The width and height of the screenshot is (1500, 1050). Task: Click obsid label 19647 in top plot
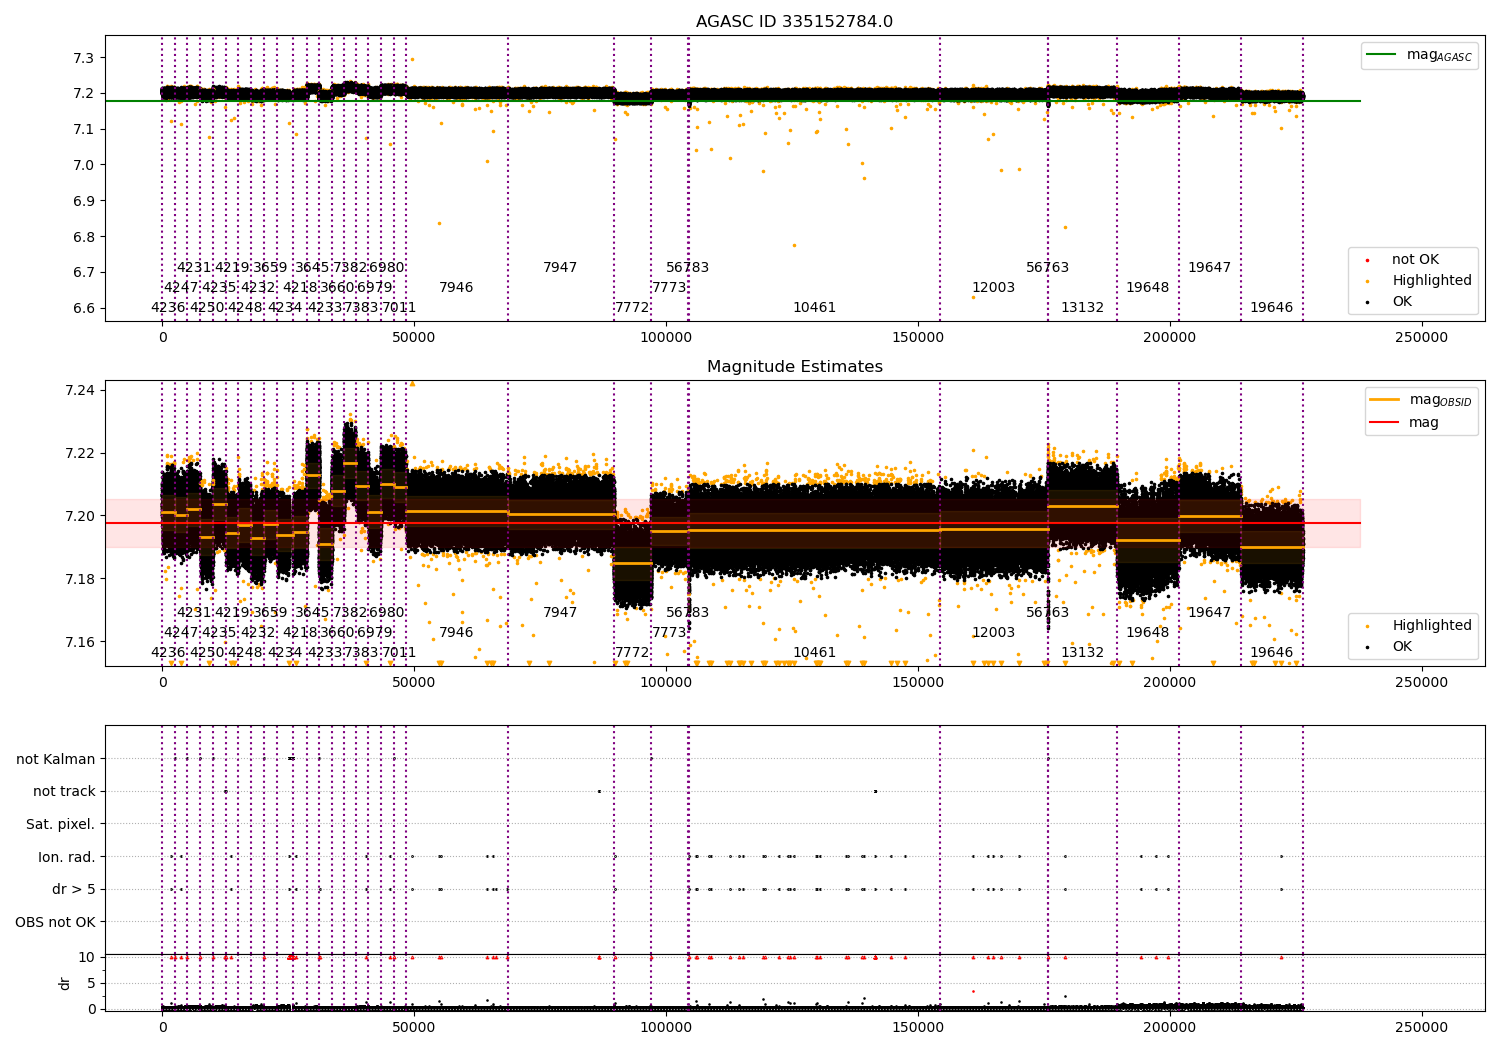coord(1209,268)
